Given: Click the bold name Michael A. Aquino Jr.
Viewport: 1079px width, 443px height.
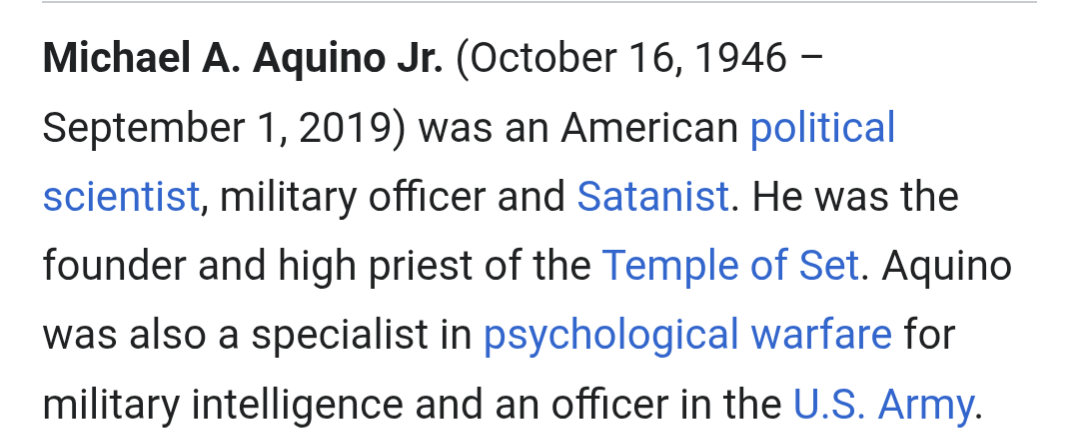Looking at the screenshot, I should [243, 58].
